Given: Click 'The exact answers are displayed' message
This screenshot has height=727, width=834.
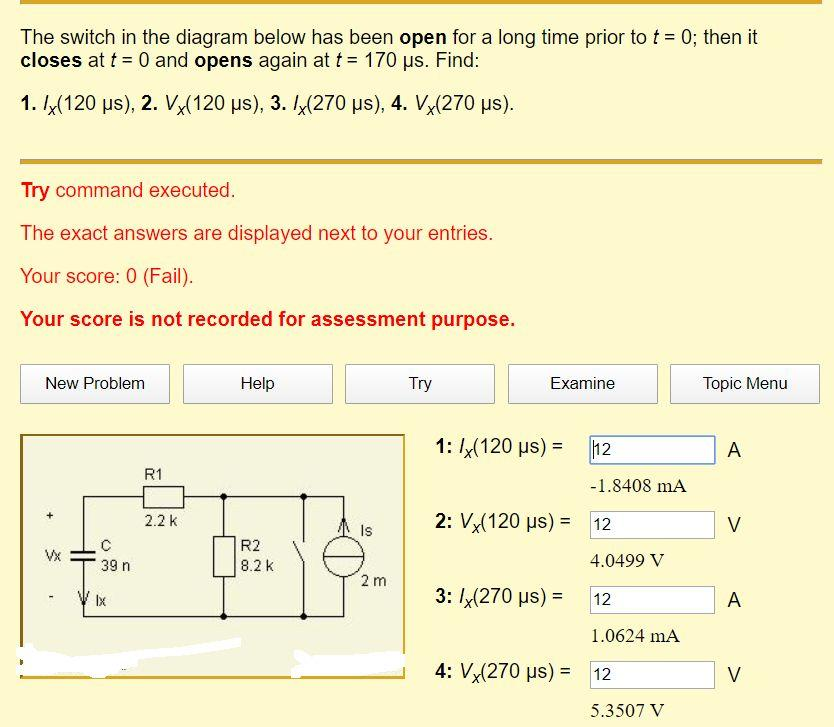Looking at the screenshot, I should tap(257, 233).
